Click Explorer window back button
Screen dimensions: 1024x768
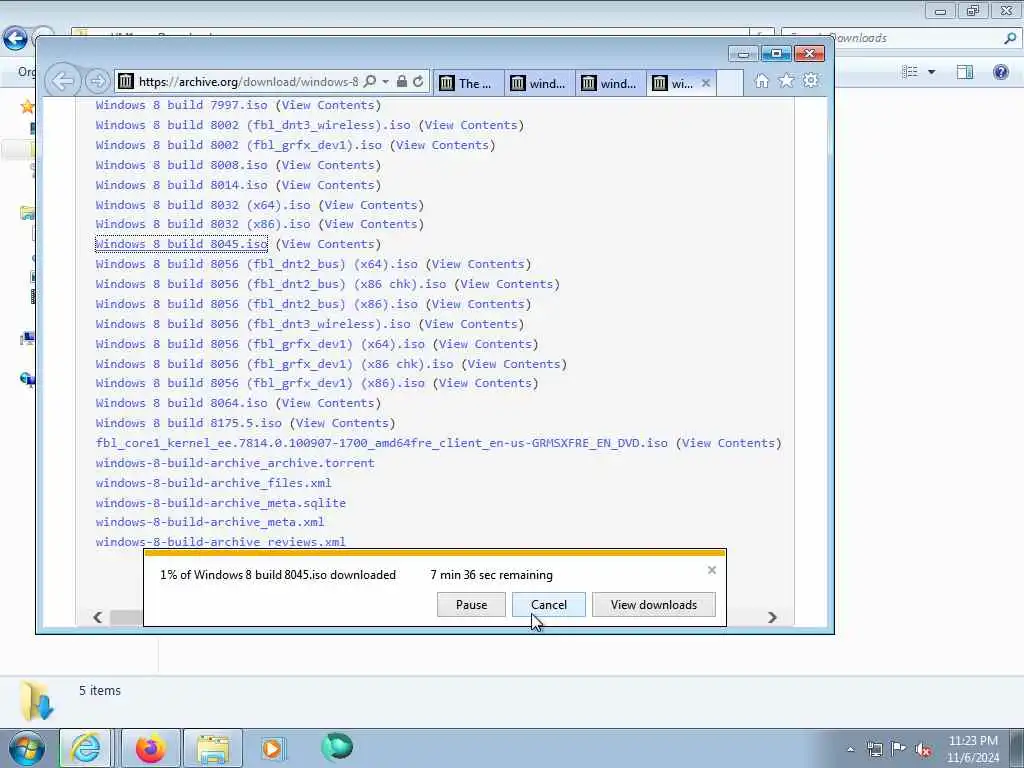(15, 38)
